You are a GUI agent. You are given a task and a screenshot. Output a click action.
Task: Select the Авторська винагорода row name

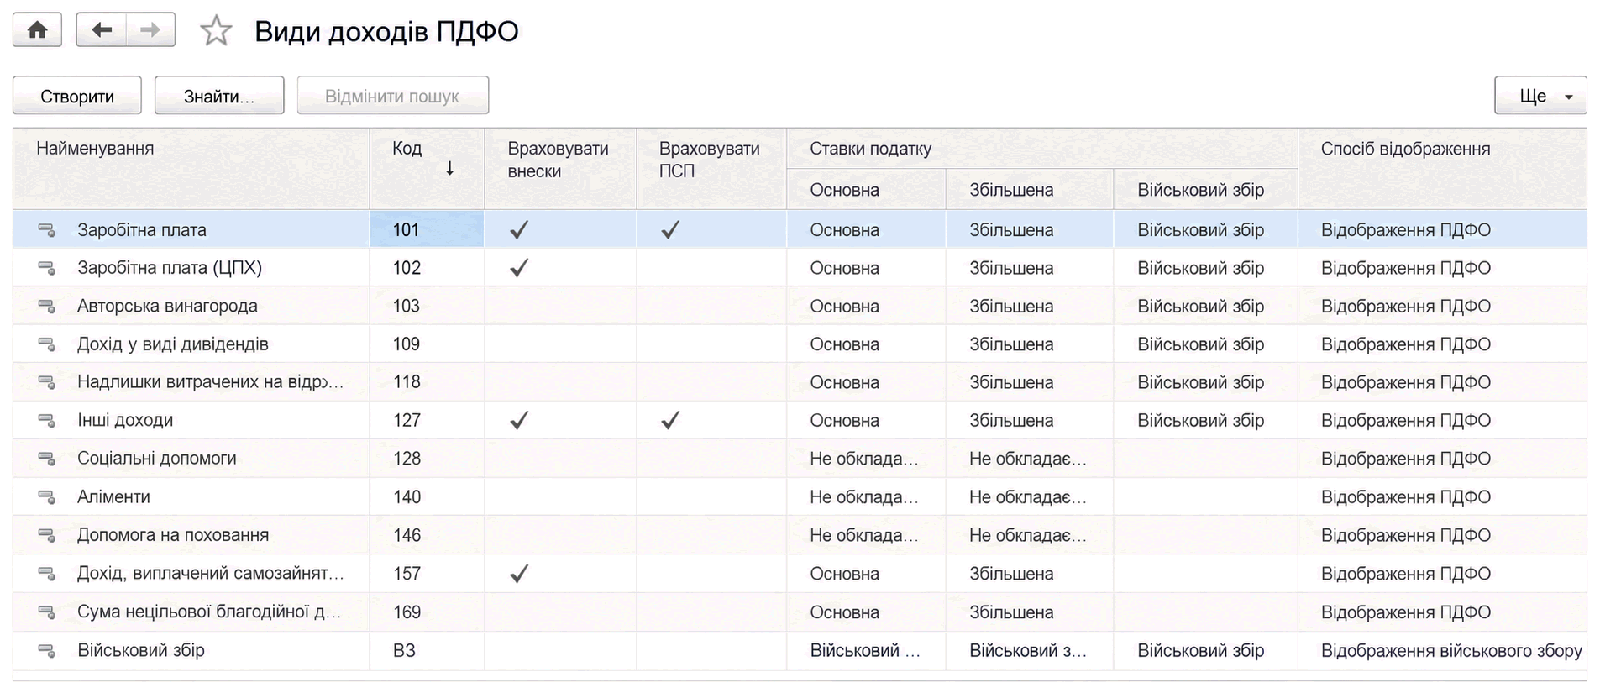167,306
